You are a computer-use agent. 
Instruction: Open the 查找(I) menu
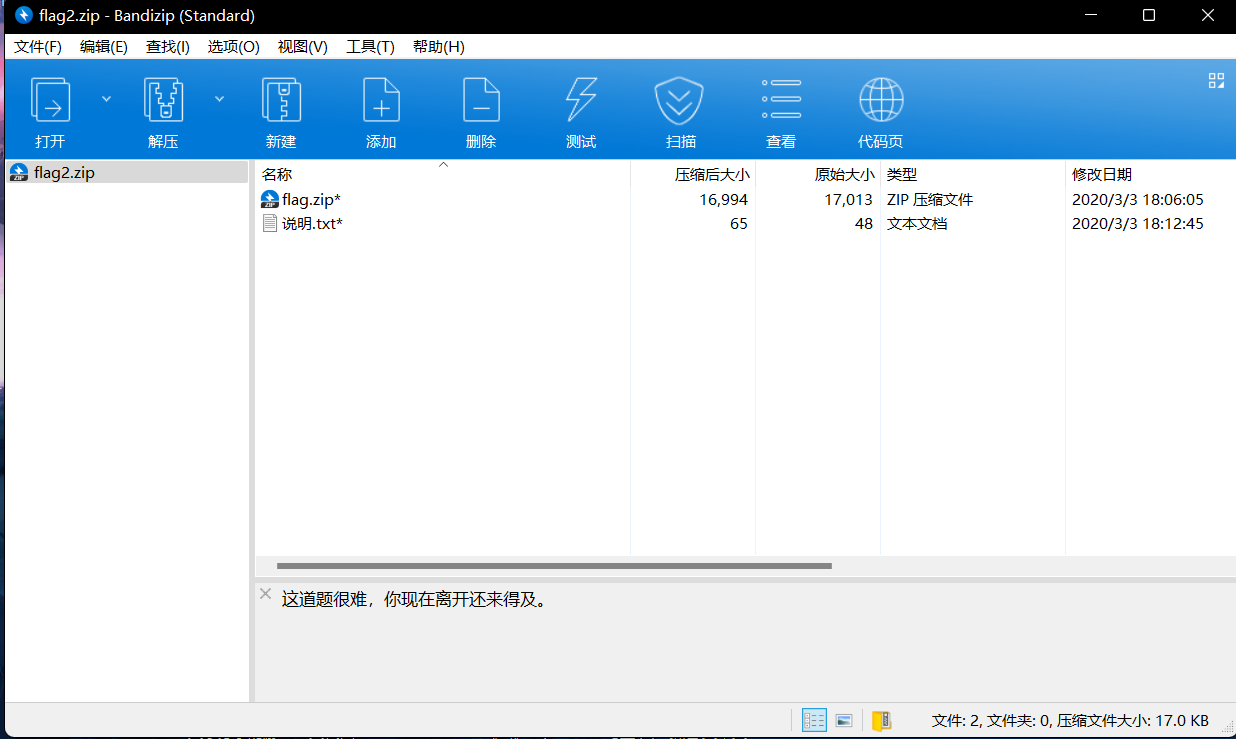pyautogui.click(x=168, y=47)
